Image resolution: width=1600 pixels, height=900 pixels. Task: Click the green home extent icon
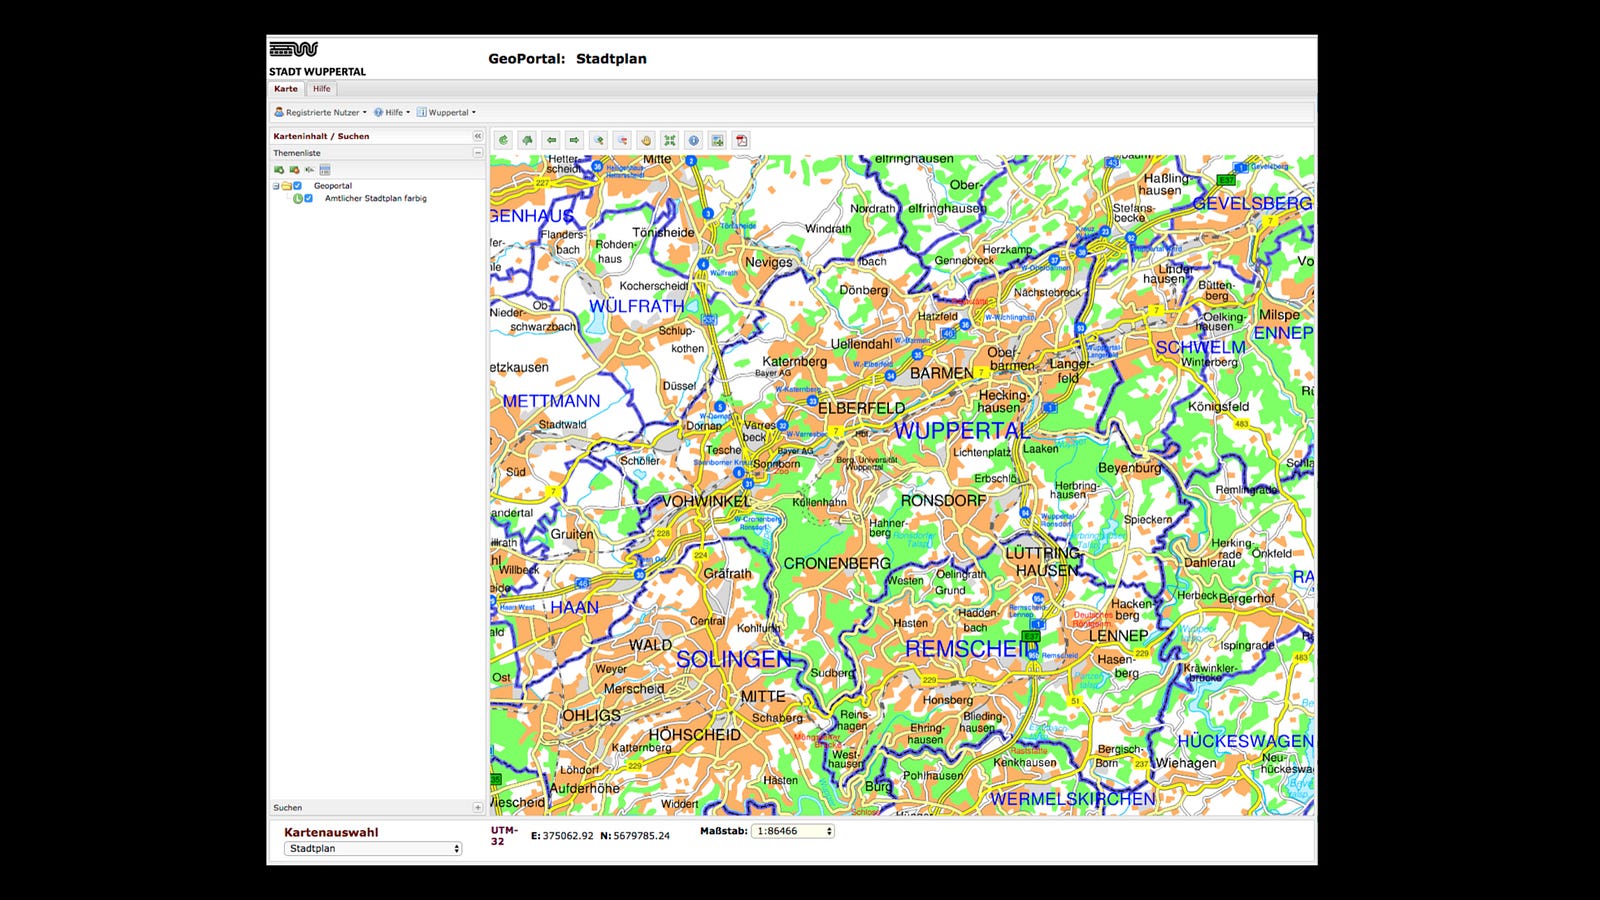coord(527,140)
